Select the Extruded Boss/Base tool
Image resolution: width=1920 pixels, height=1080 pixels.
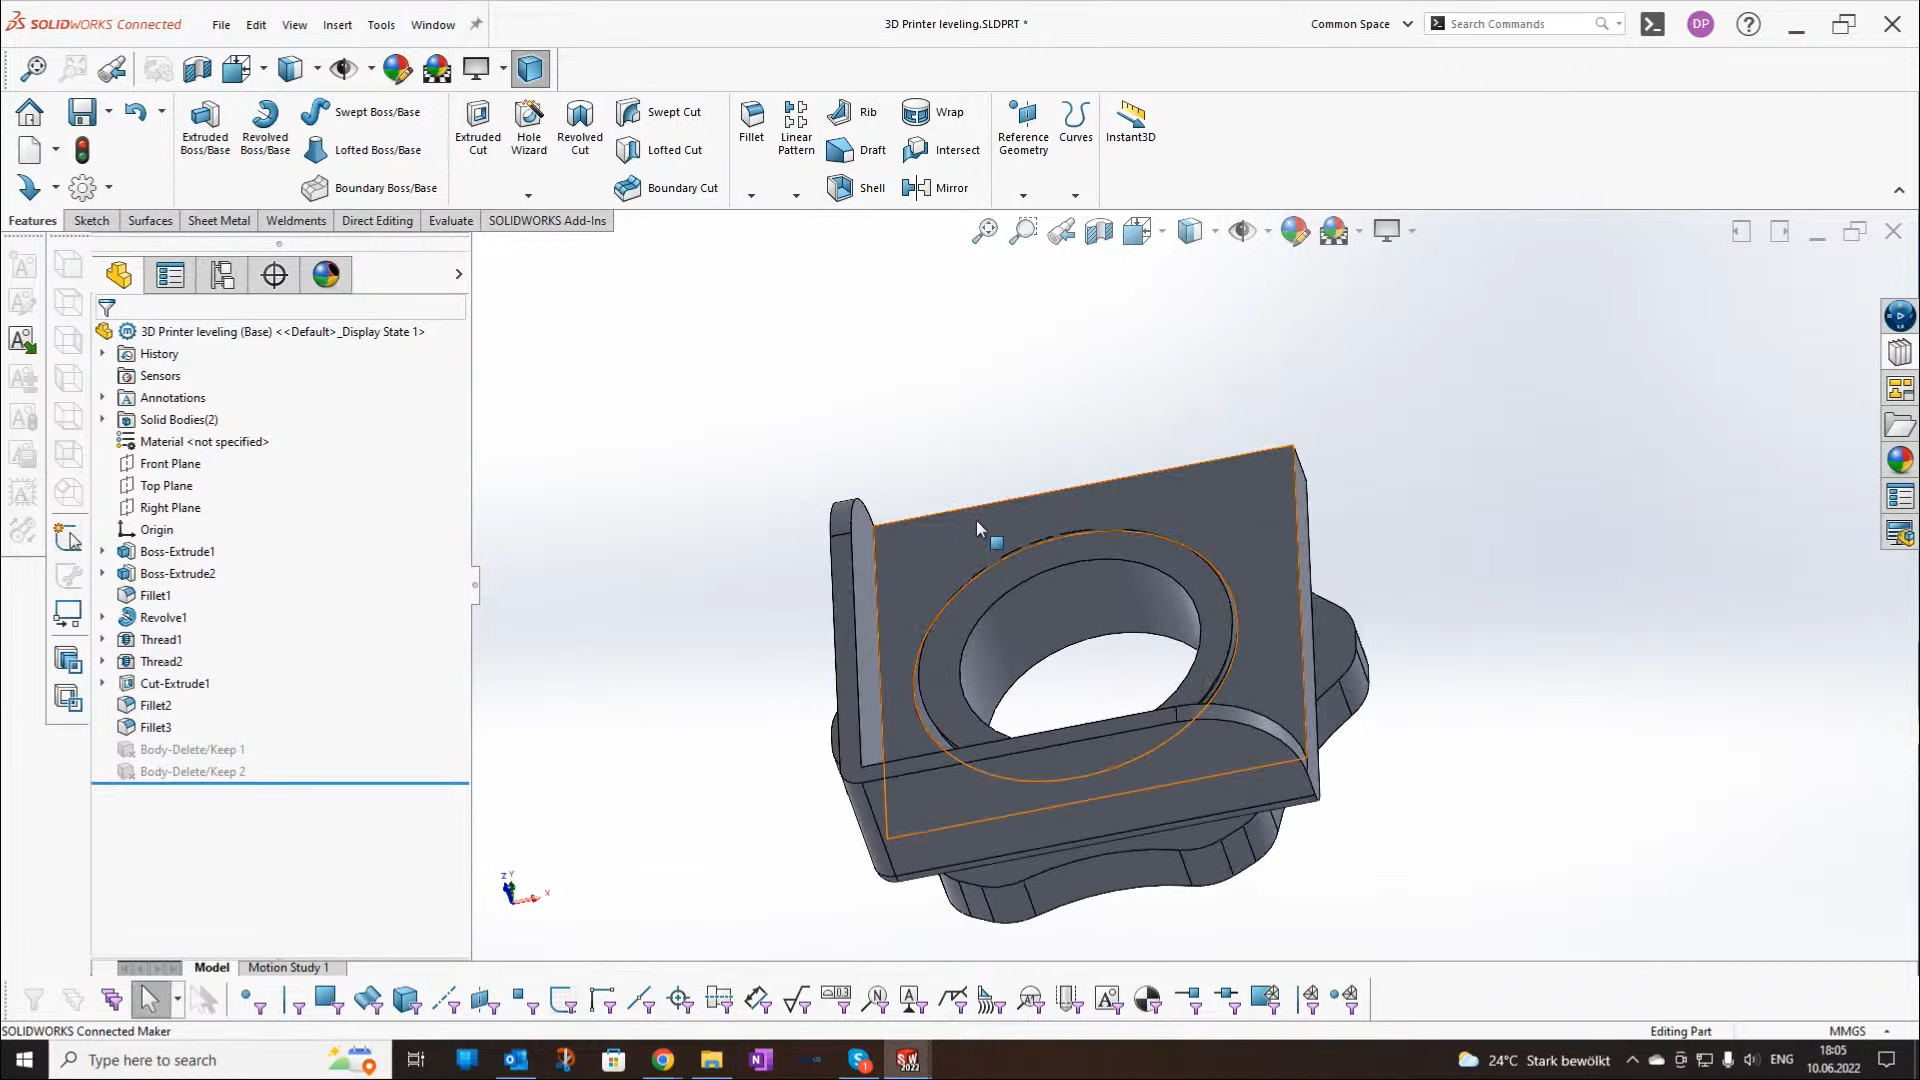[x=204, y=127]
